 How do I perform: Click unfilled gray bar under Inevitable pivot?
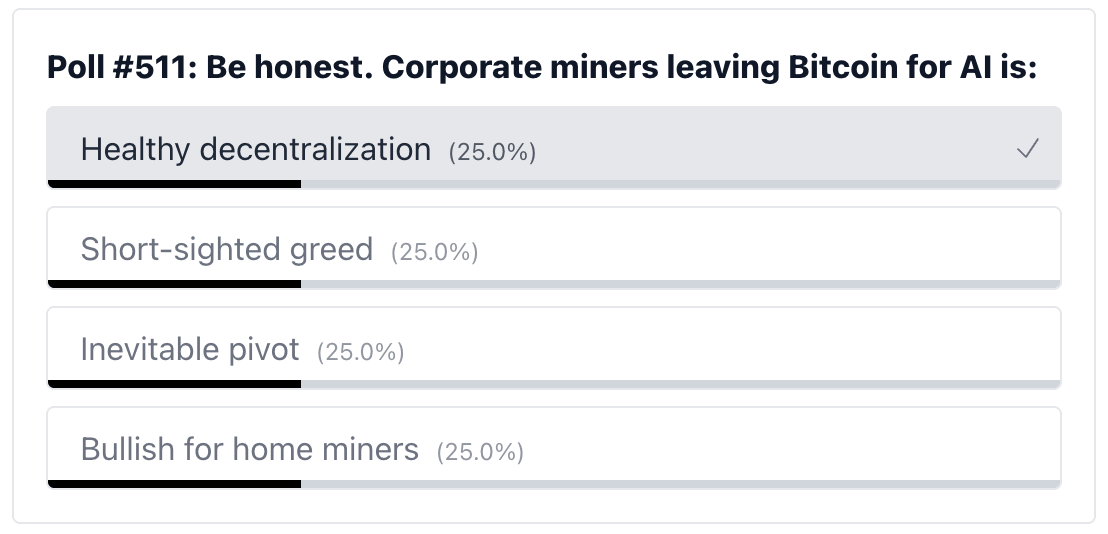pyautogui.click(x=680, y=384)
